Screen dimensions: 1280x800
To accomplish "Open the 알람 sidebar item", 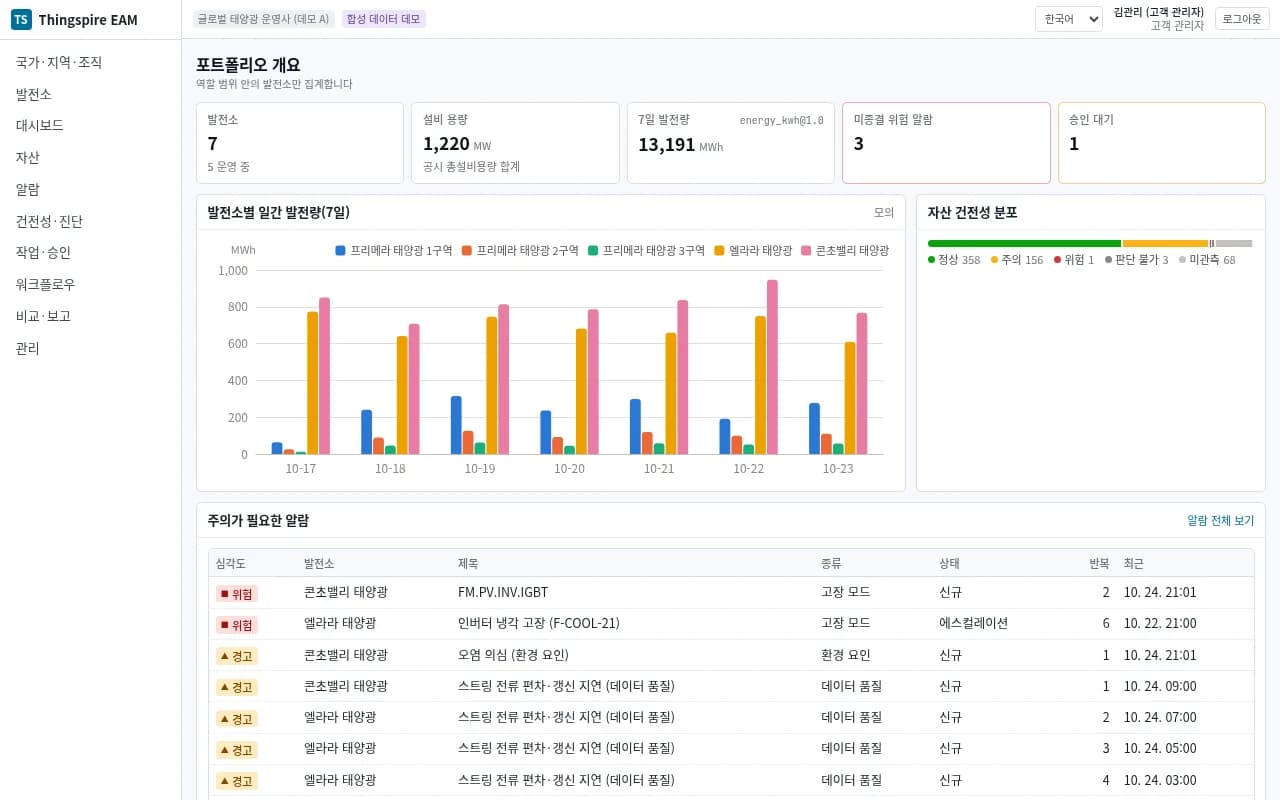I will tap(27, 189).
